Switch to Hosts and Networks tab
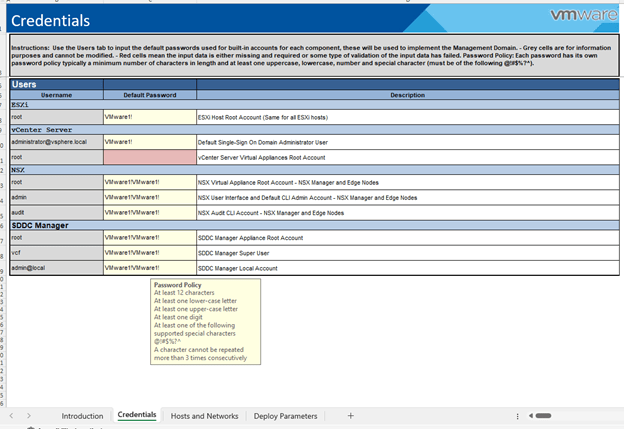Image resolution: width=624 pixels, height=429 pixels. (205, 415)
